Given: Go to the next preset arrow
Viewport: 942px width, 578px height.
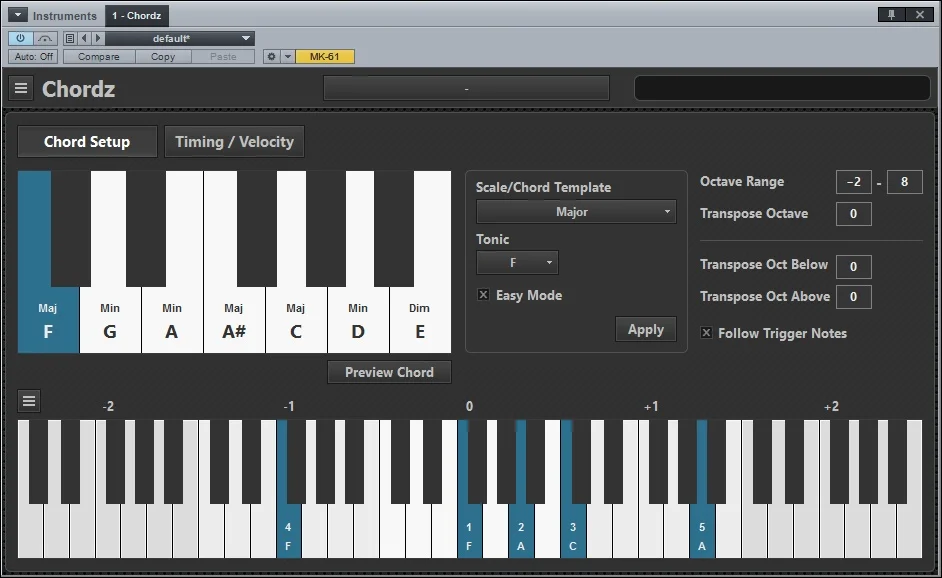Looking at the screenshot, I should coord(98,38).
